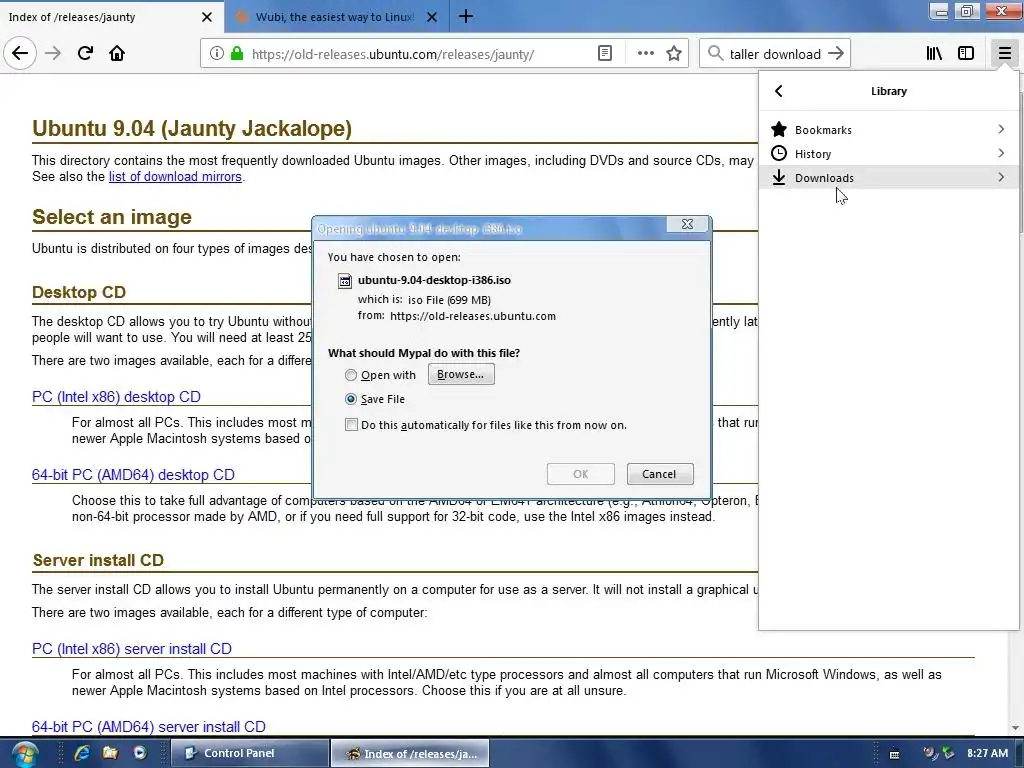Expand Bookmarks chevron arrow
The height and width of the screenshot is (768, 1024).
coord(1001,129)
